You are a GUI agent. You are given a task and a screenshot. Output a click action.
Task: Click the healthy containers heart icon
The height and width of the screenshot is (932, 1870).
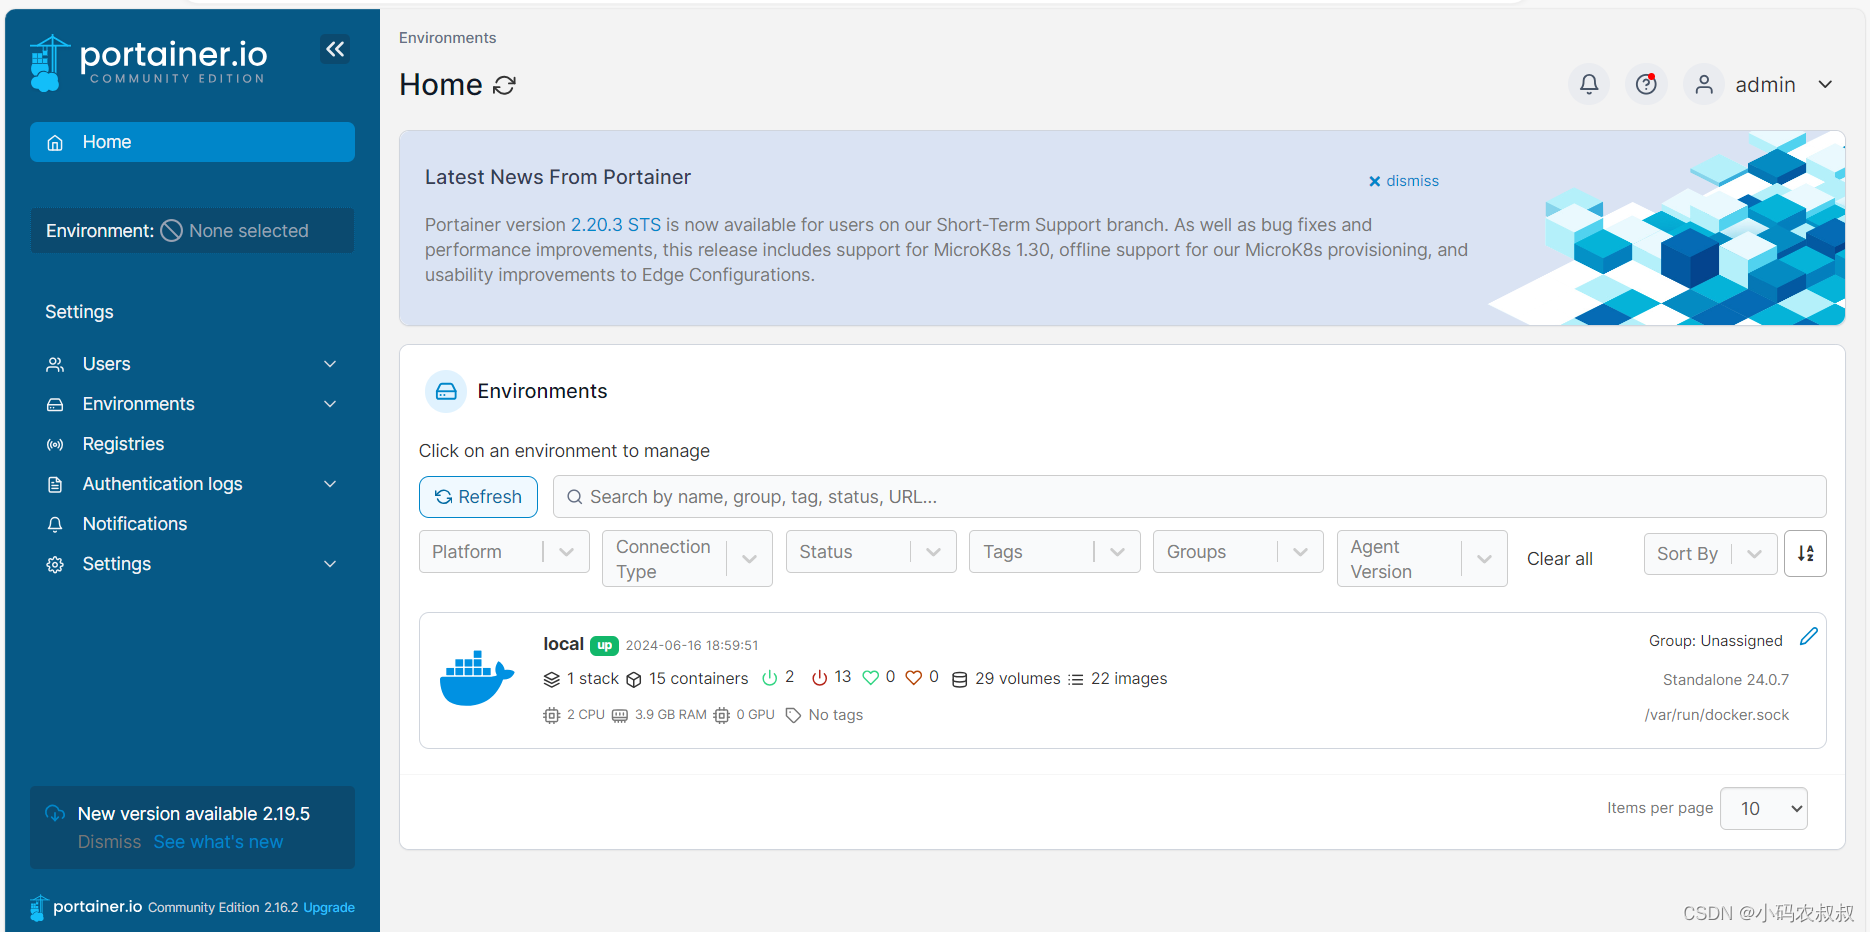(x=870, y=678)
